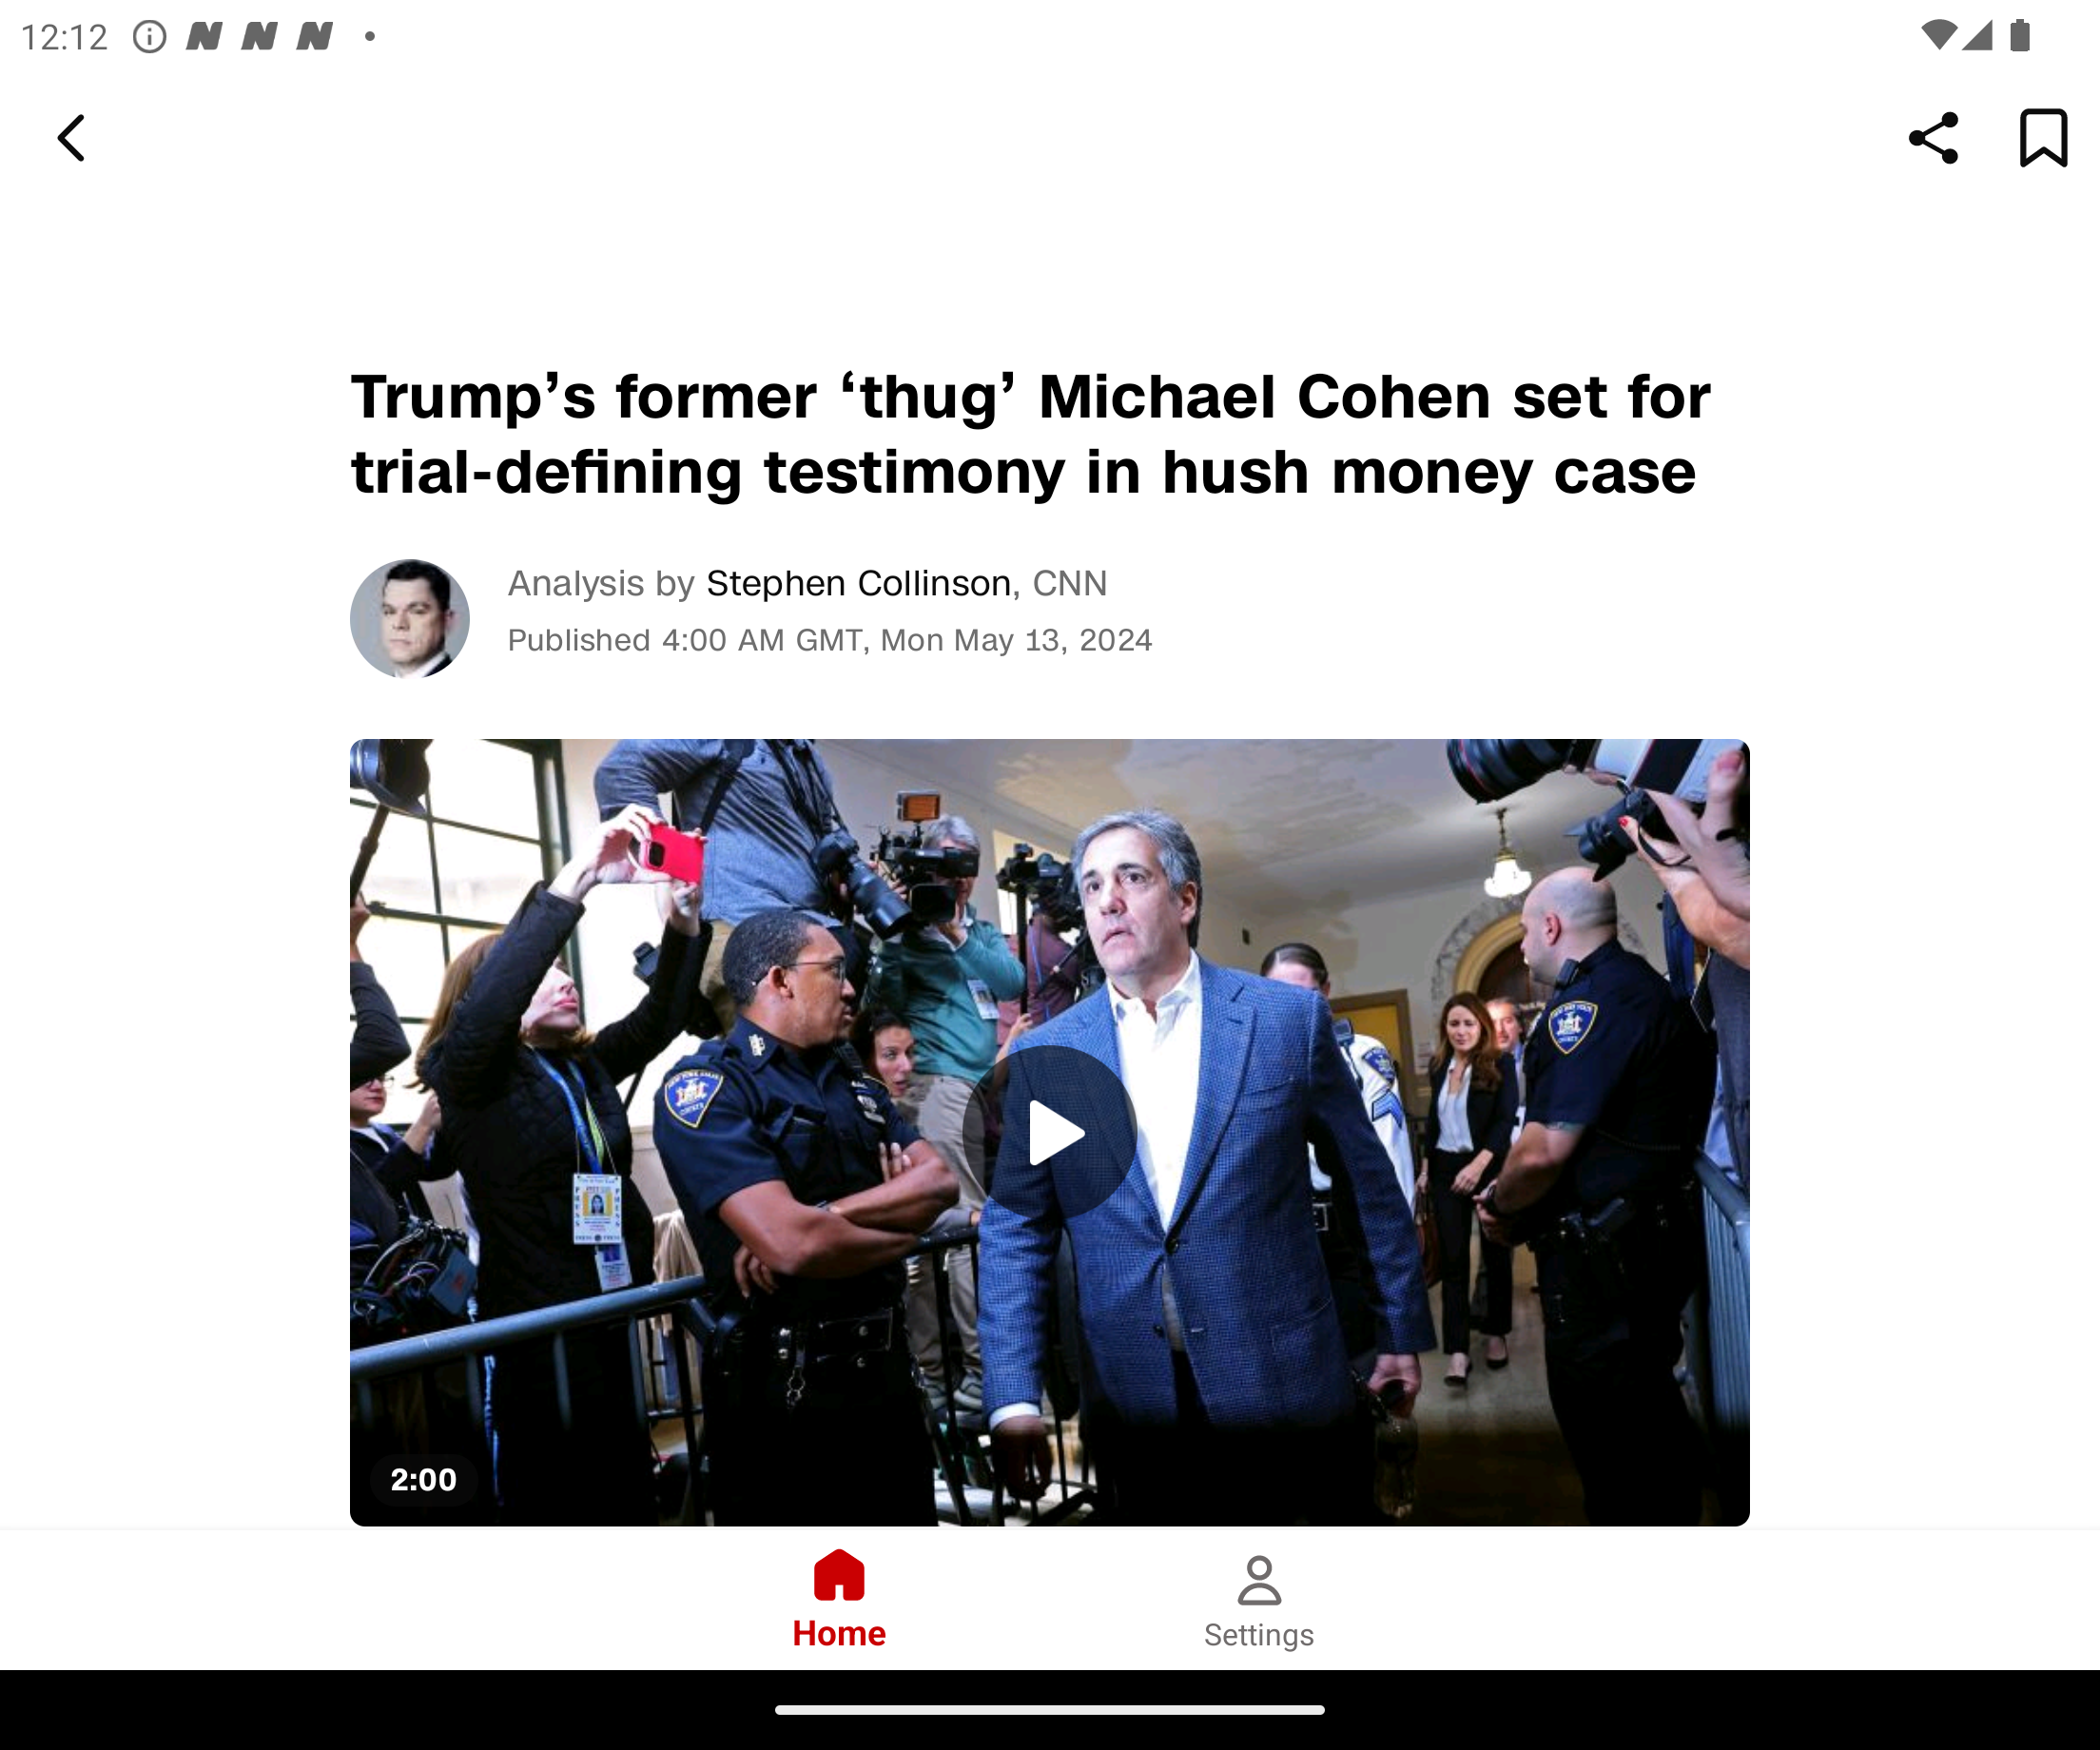
Task: Tap the cellular signal strength icon
Action: click(1977, 36)
